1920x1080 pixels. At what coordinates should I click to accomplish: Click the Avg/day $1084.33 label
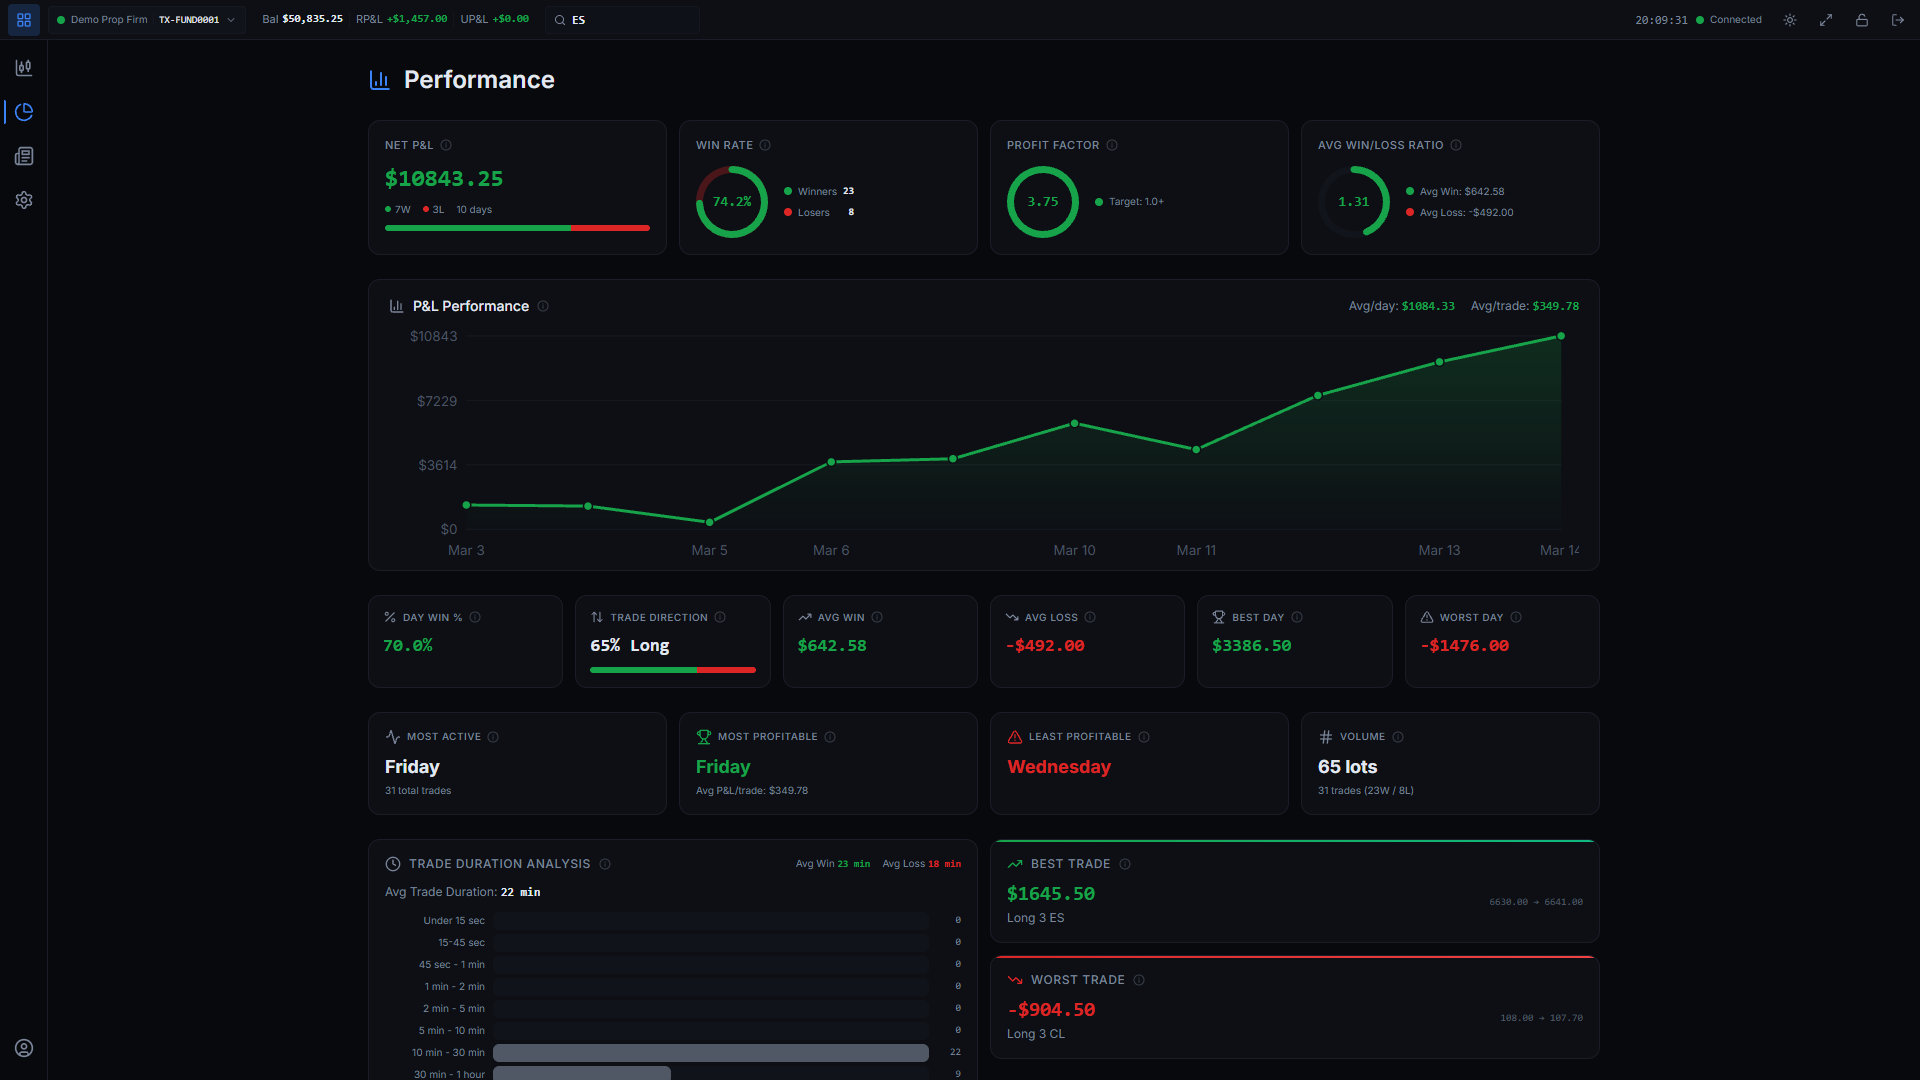tap(1401, 306)
